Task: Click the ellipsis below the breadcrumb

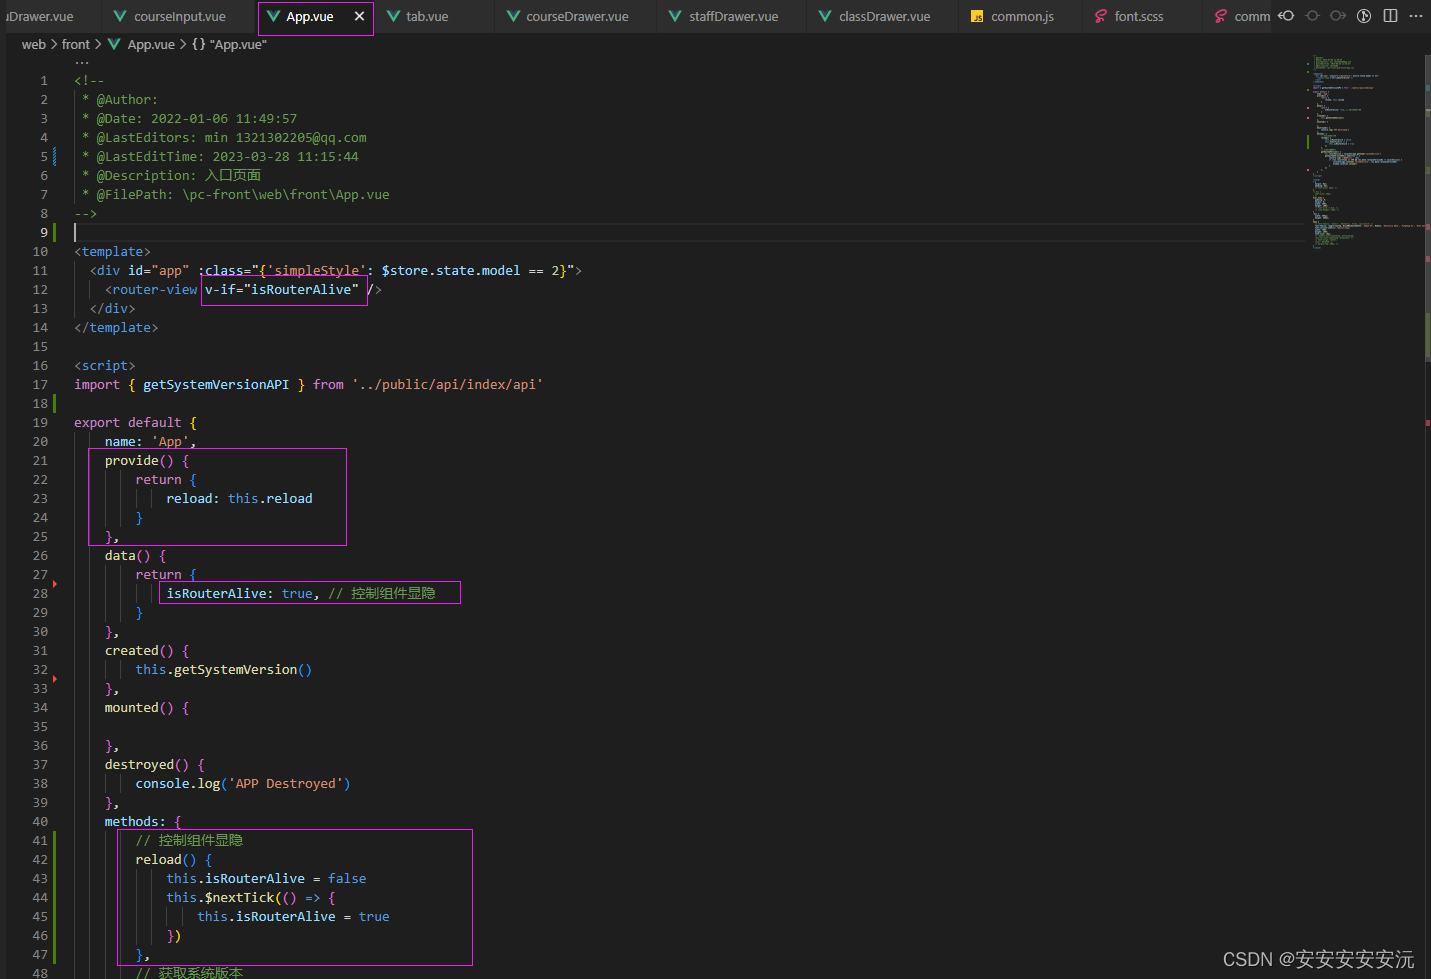Action: click(x=82, y=62)
